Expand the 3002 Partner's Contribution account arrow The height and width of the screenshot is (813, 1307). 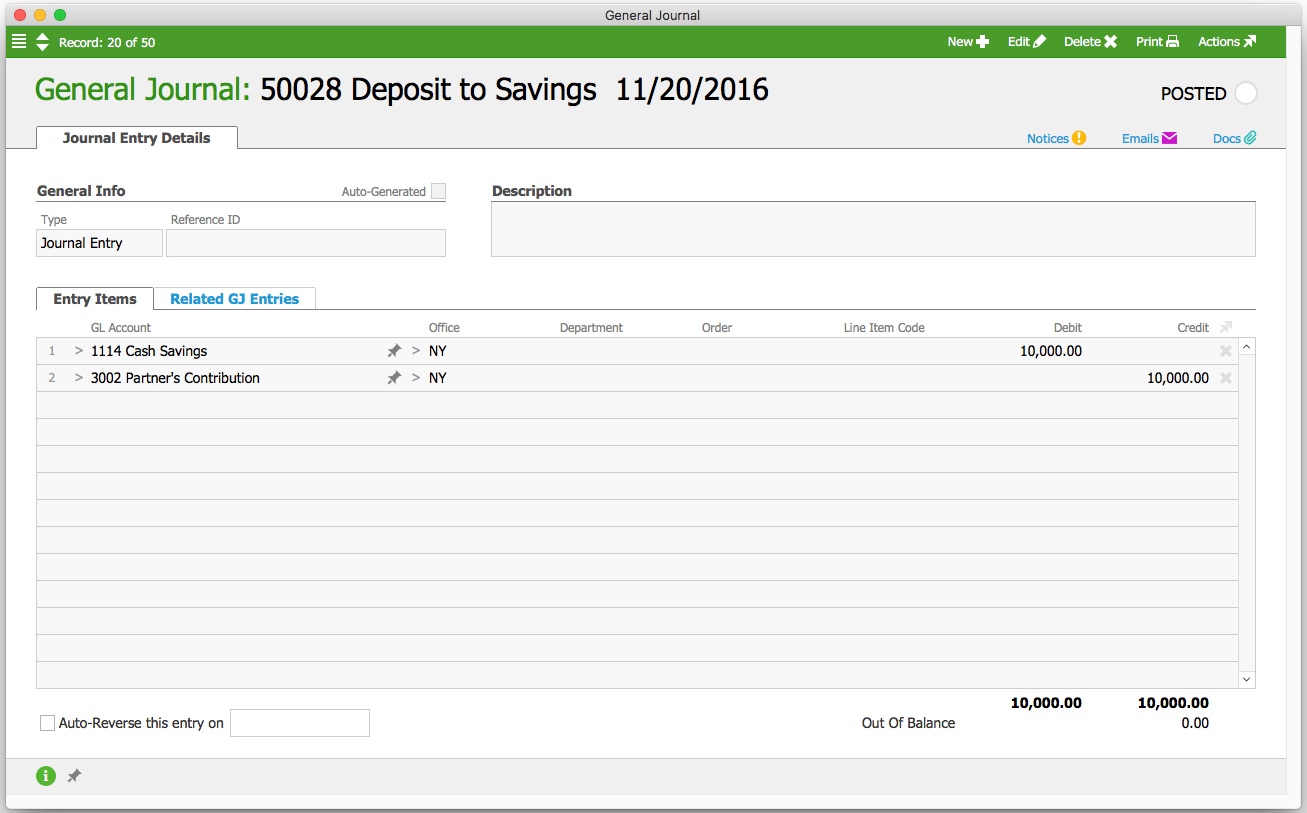[x=79, y=378]
